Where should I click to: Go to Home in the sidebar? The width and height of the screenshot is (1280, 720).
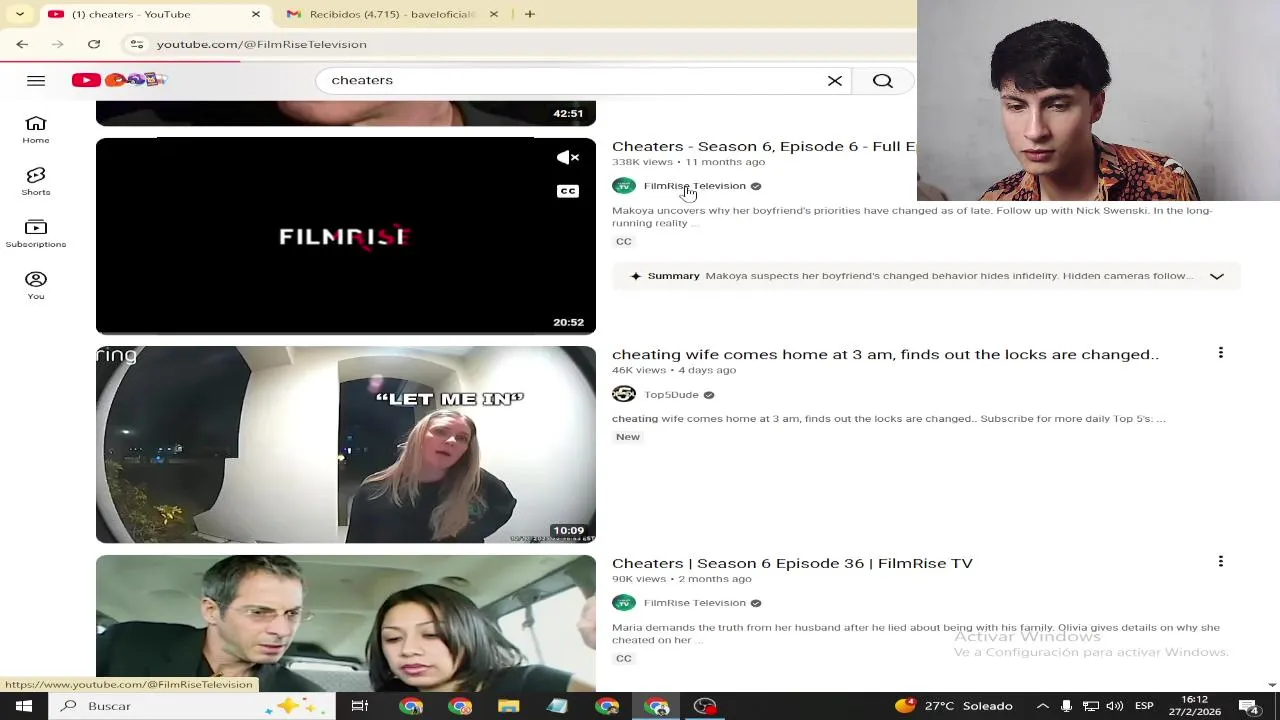36,130
